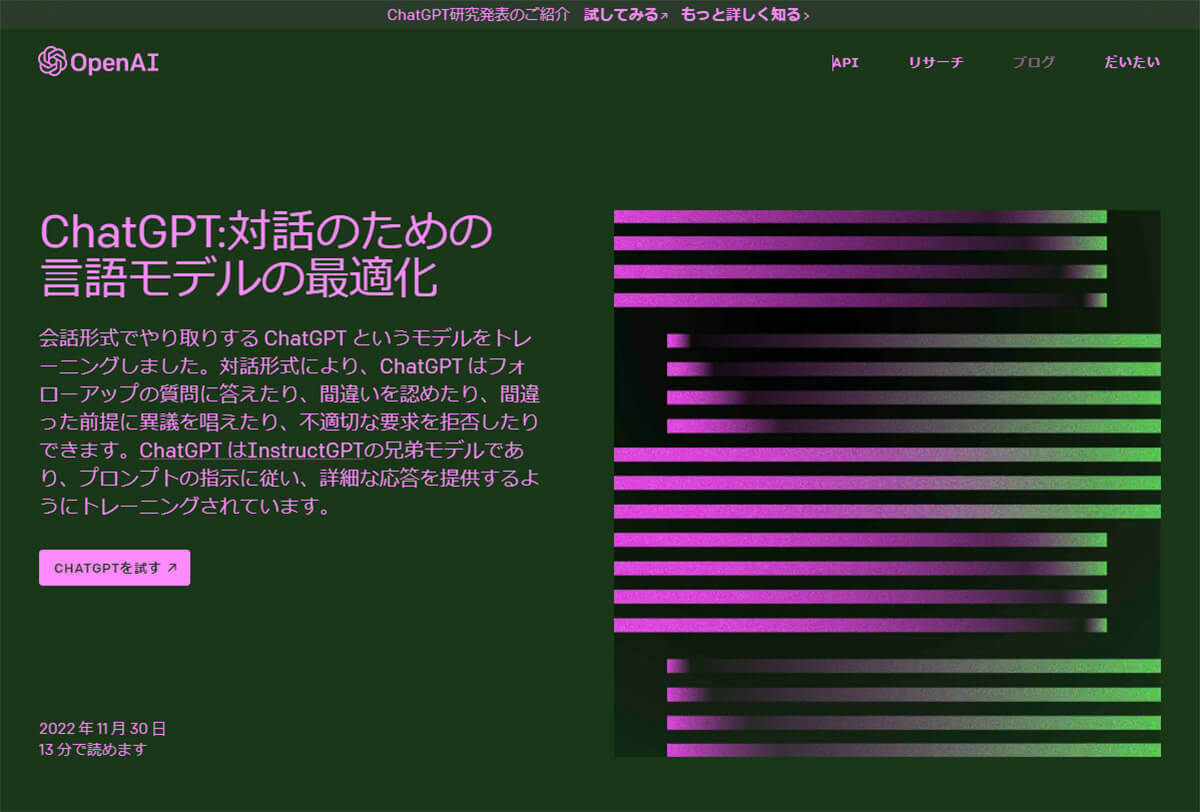Click the date 2022年11月30日

pyautogui.click(x=103, y=728)
